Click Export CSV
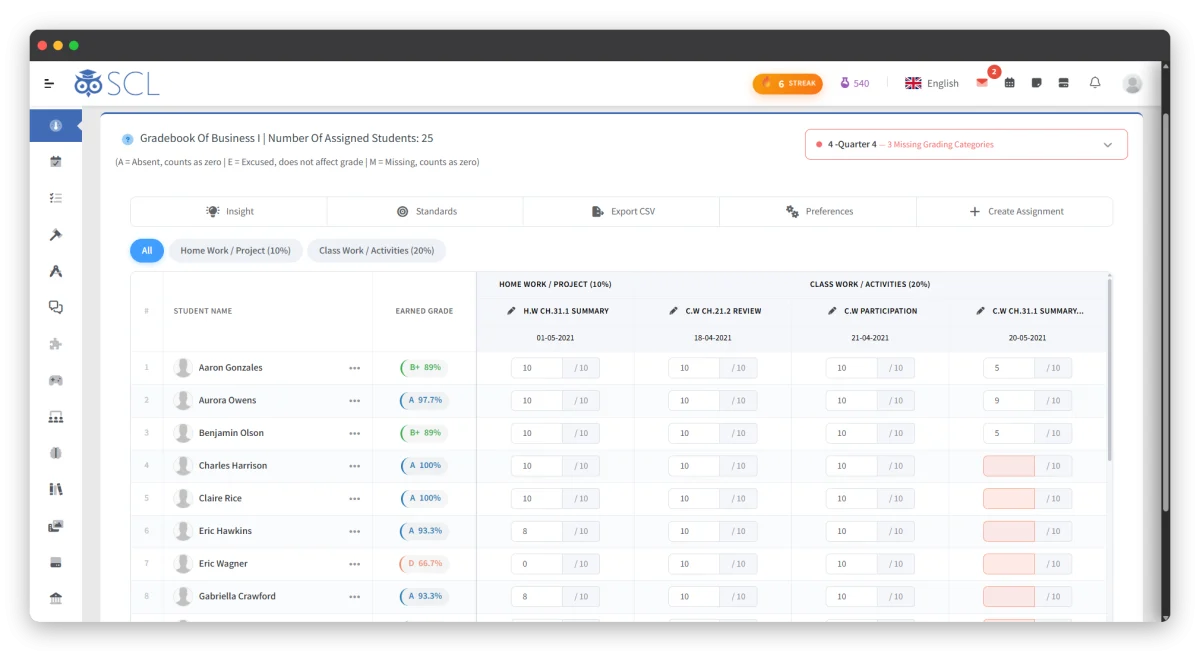This screenshot has width=1200, height=651. pyautogui.click(x=622, y=211)
